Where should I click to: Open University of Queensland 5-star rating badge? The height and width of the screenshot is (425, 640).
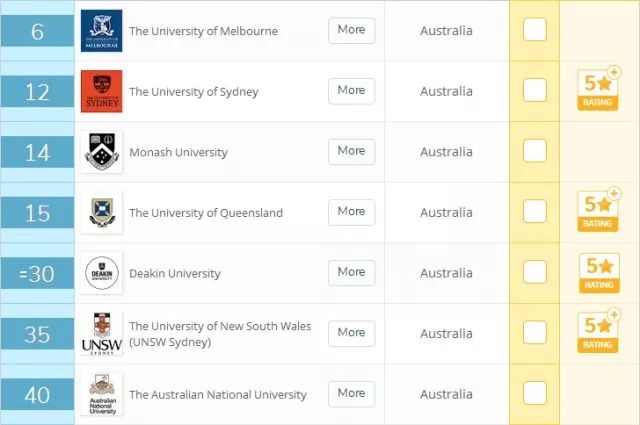[599, 211]
